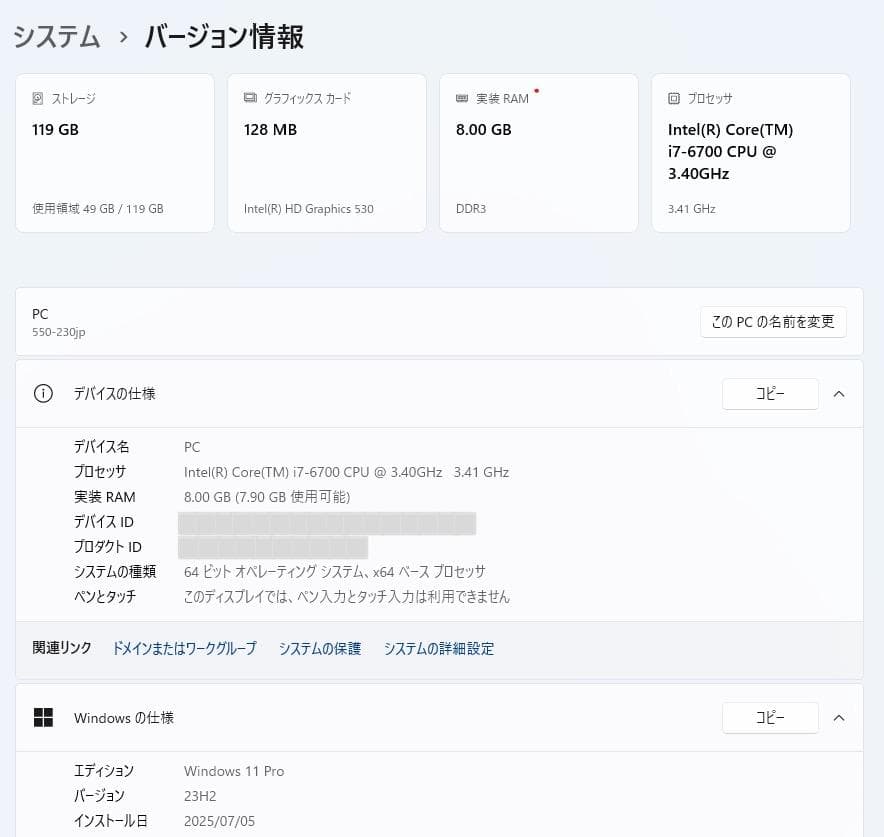Screen dimensions: 884x837
Task: Click the memory chip icon beside 実装 RAM
Action: 462,99
